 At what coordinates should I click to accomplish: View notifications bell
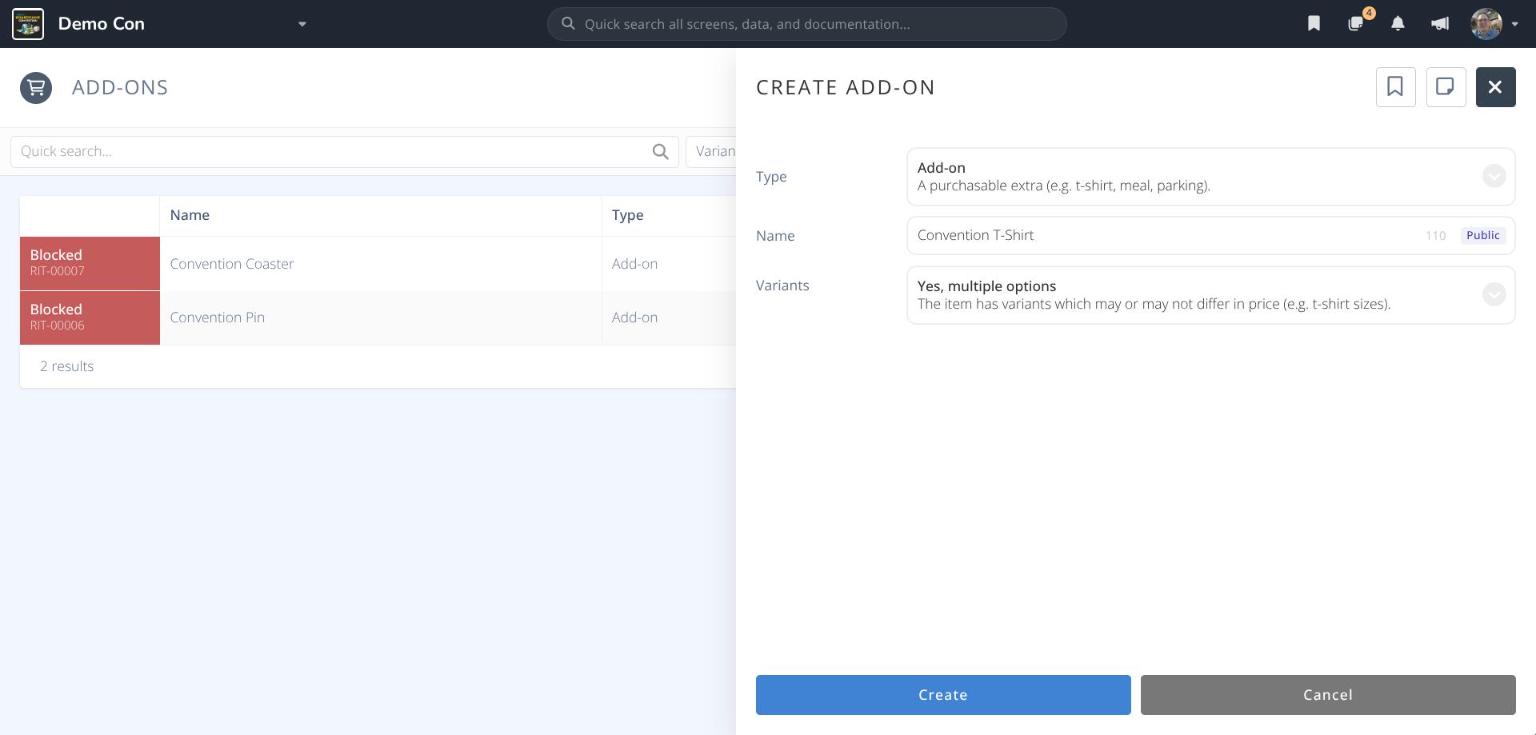(1398, 24)
